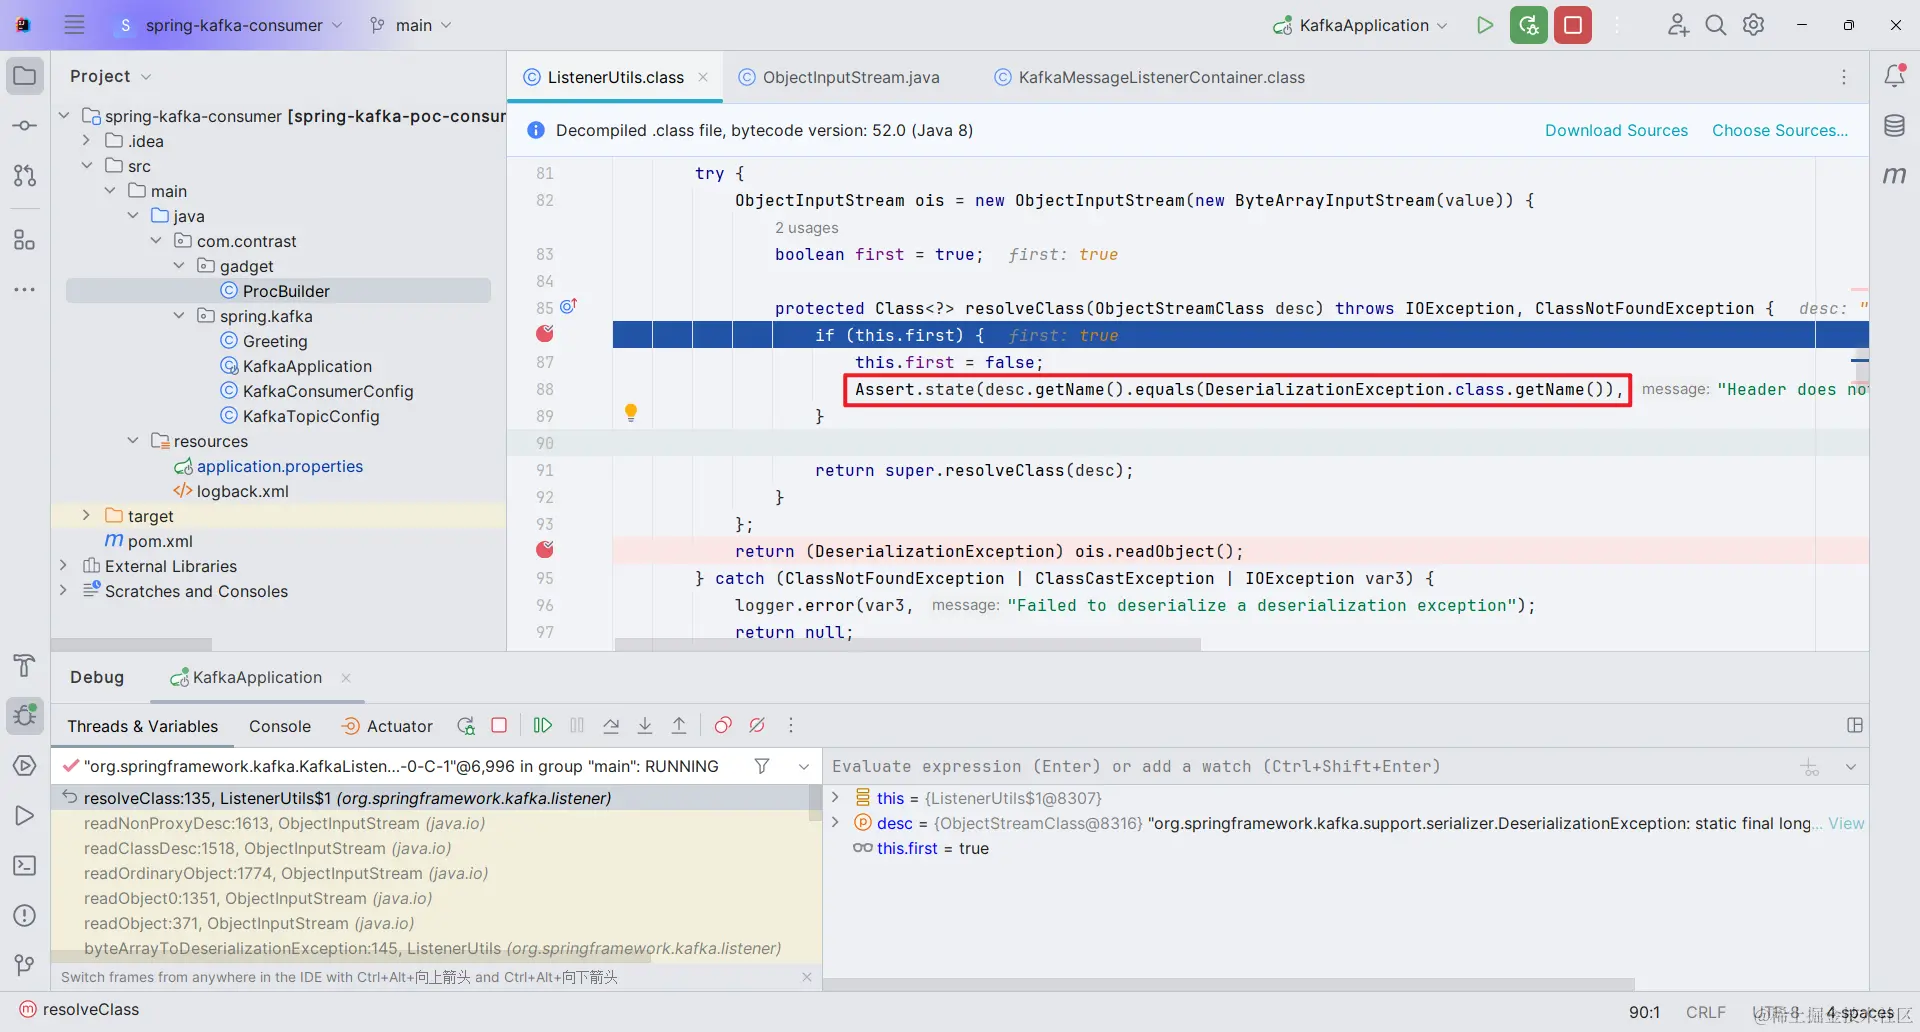Expand External Libraries node
1920x1032 pixels.
pos(64,566)
